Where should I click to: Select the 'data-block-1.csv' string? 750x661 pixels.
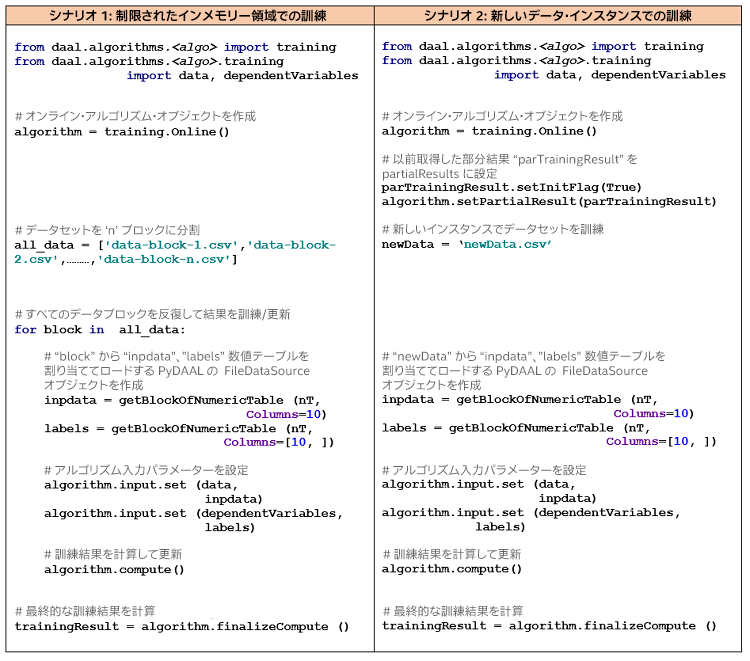172,245
